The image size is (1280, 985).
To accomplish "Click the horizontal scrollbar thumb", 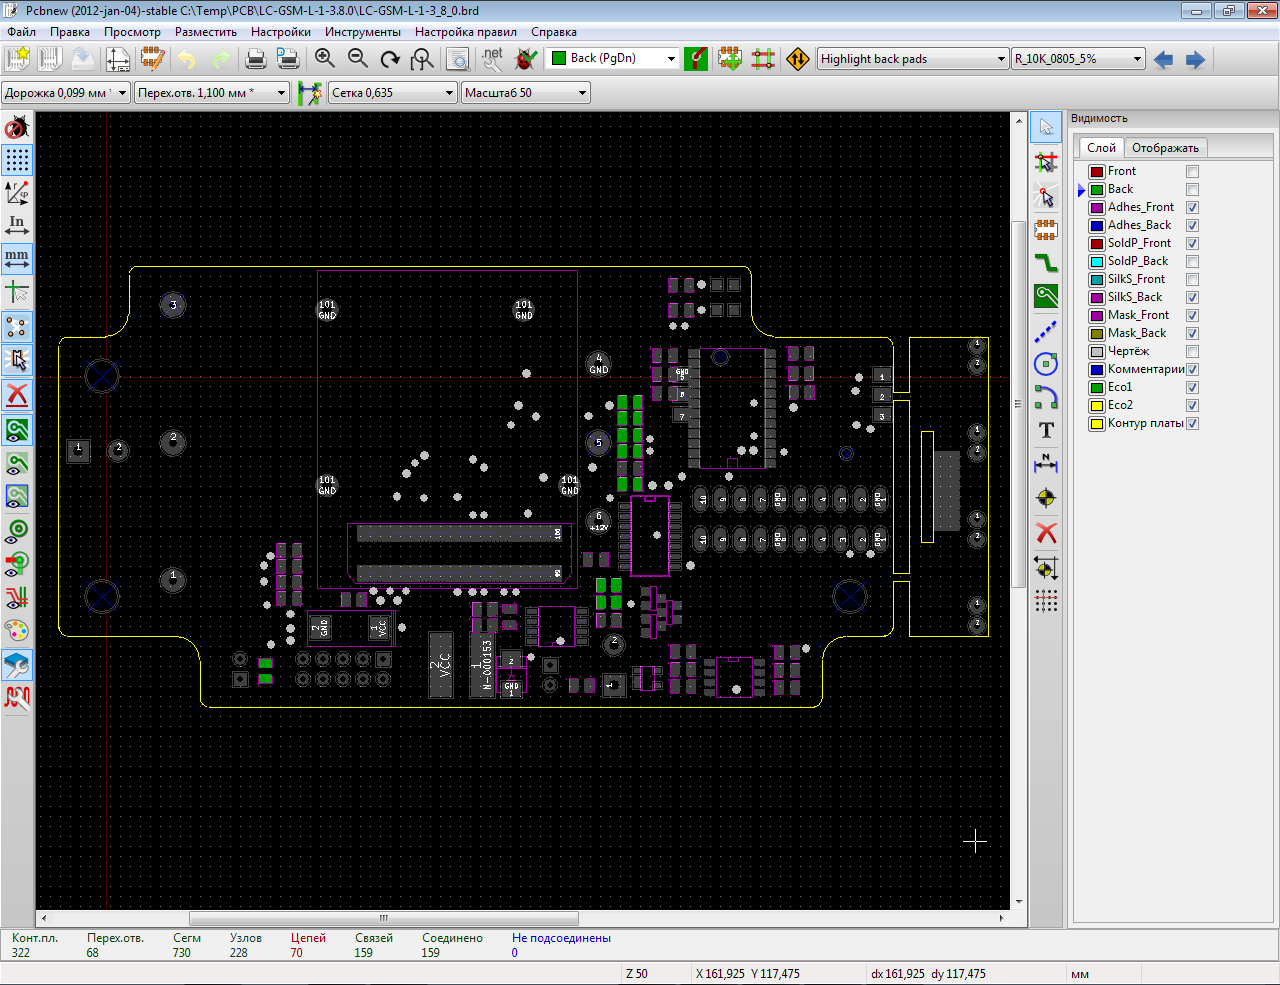I will click(x=383, y=918).
